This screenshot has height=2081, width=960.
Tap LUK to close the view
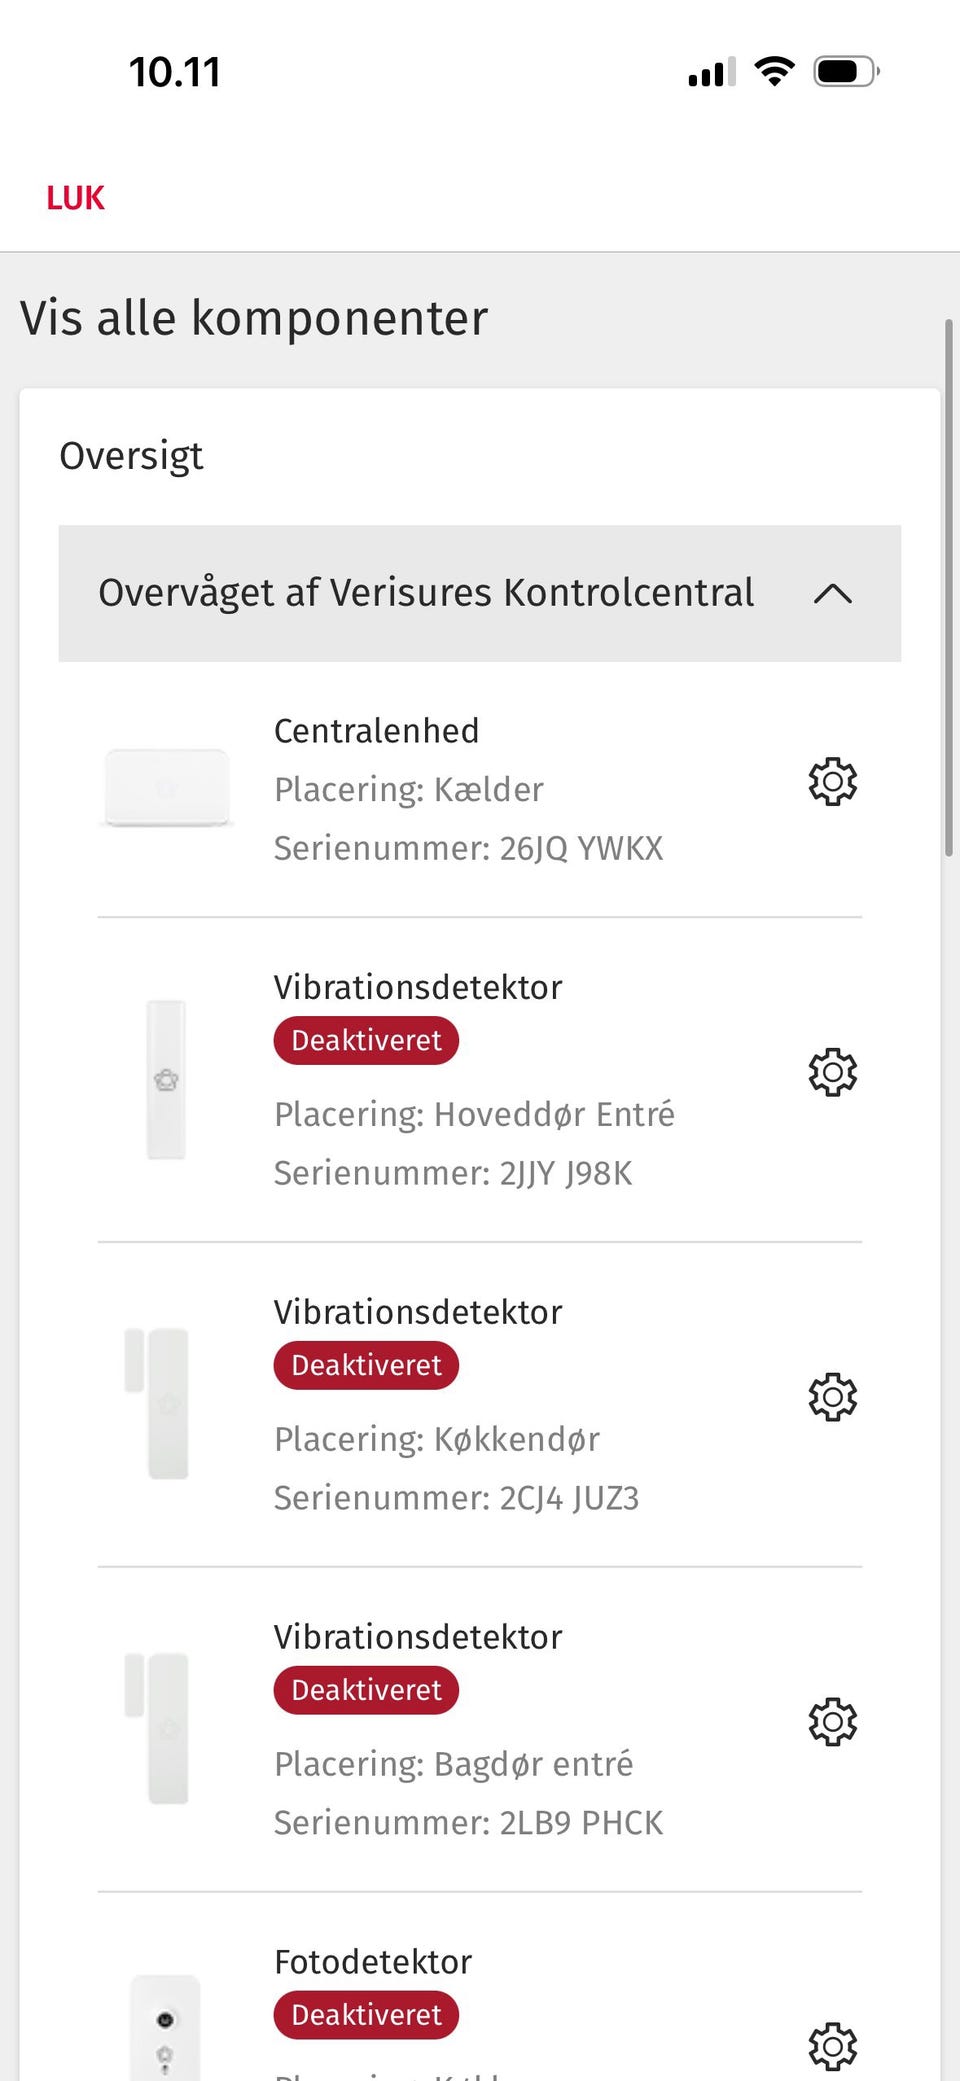point(75,198)
